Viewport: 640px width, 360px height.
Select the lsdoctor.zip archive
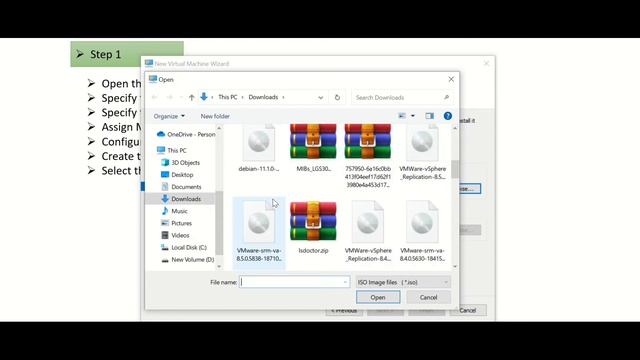pos(313,228)
